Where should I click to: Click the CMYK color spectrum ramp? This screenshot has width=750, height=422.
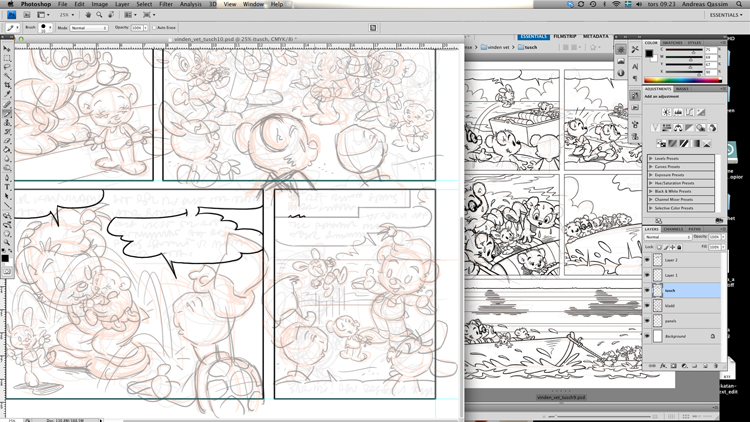coord(683,80)
